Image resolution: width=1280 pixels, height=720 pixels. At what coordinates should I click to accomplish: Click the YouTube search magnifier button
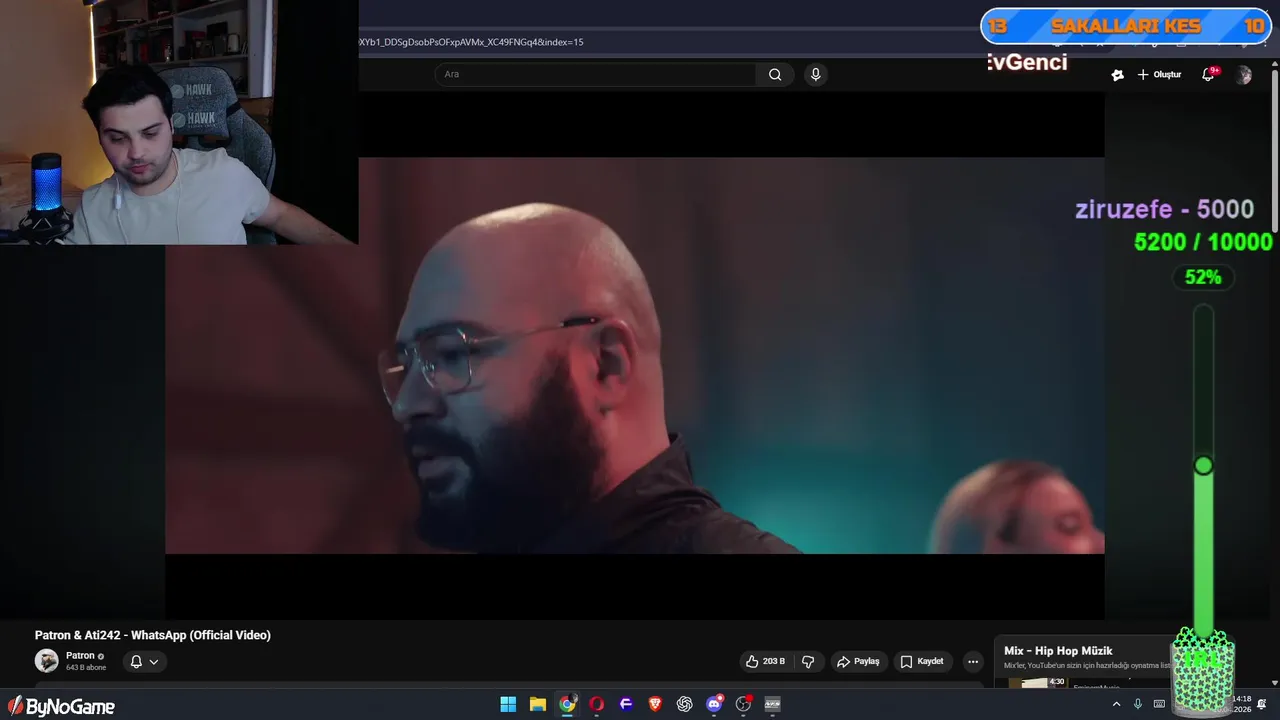(775, 74)
